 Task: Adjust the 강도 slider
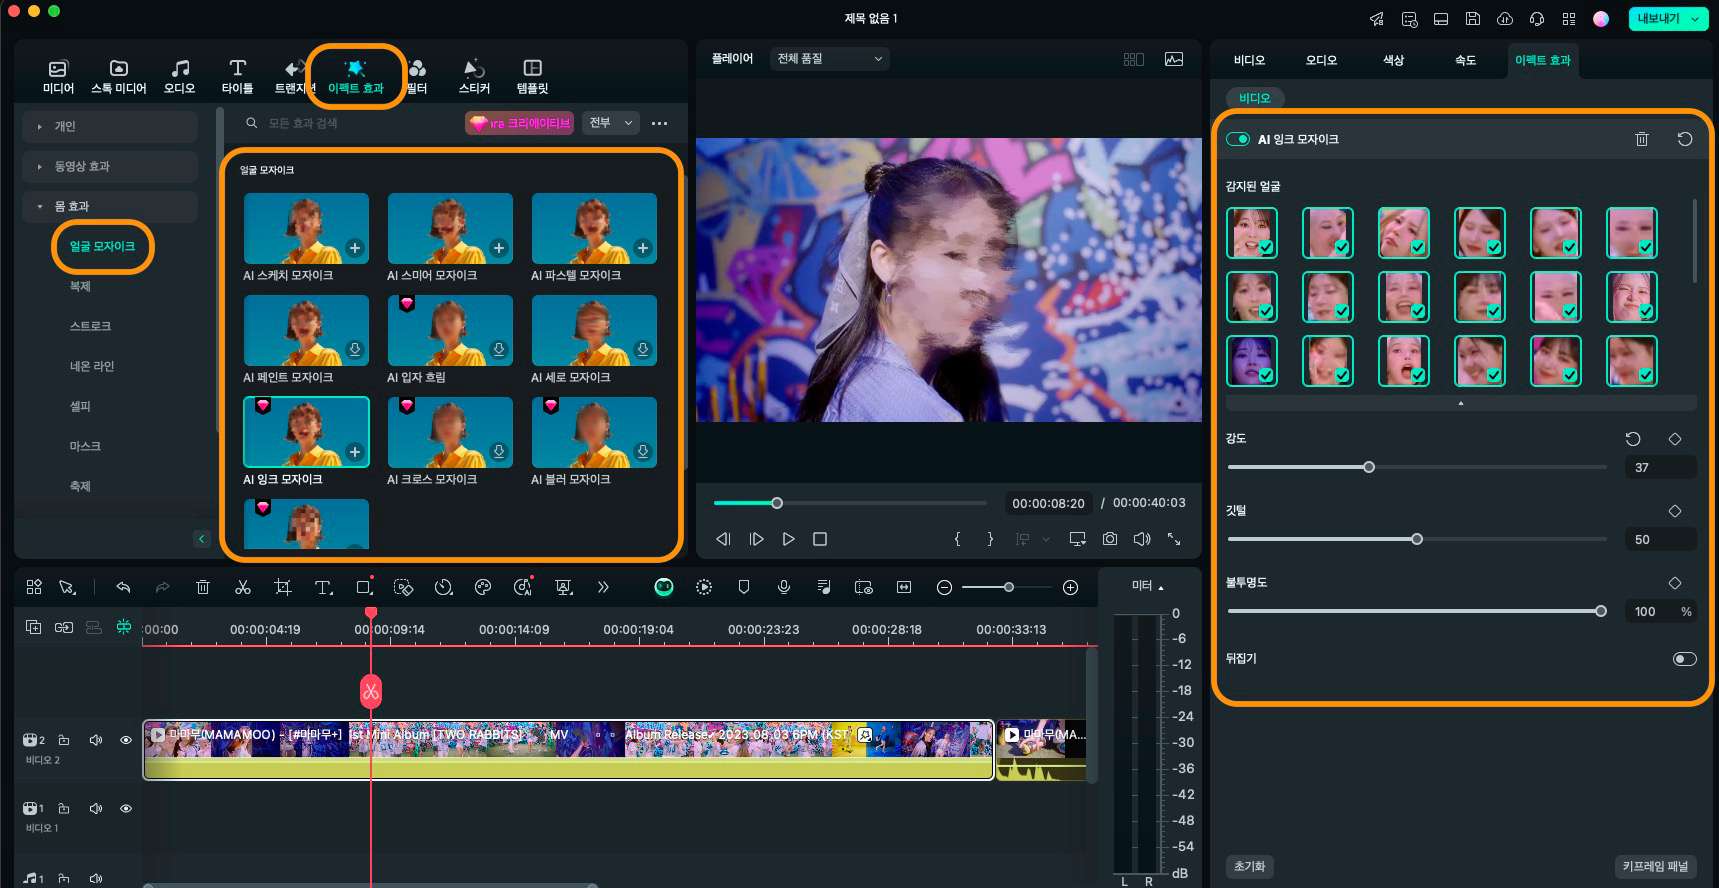pos(1416,467)
